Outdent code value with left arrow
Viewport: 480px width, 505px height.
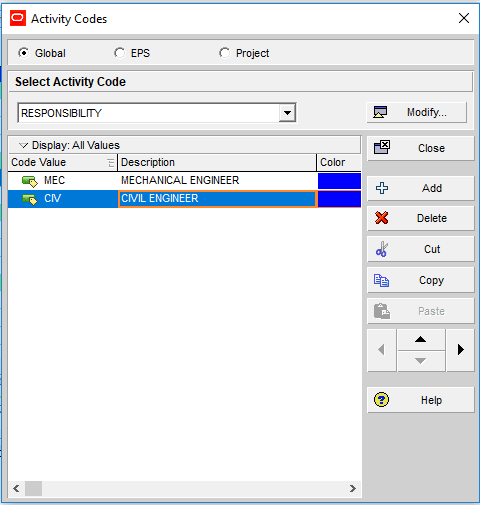tap(382, 350)
